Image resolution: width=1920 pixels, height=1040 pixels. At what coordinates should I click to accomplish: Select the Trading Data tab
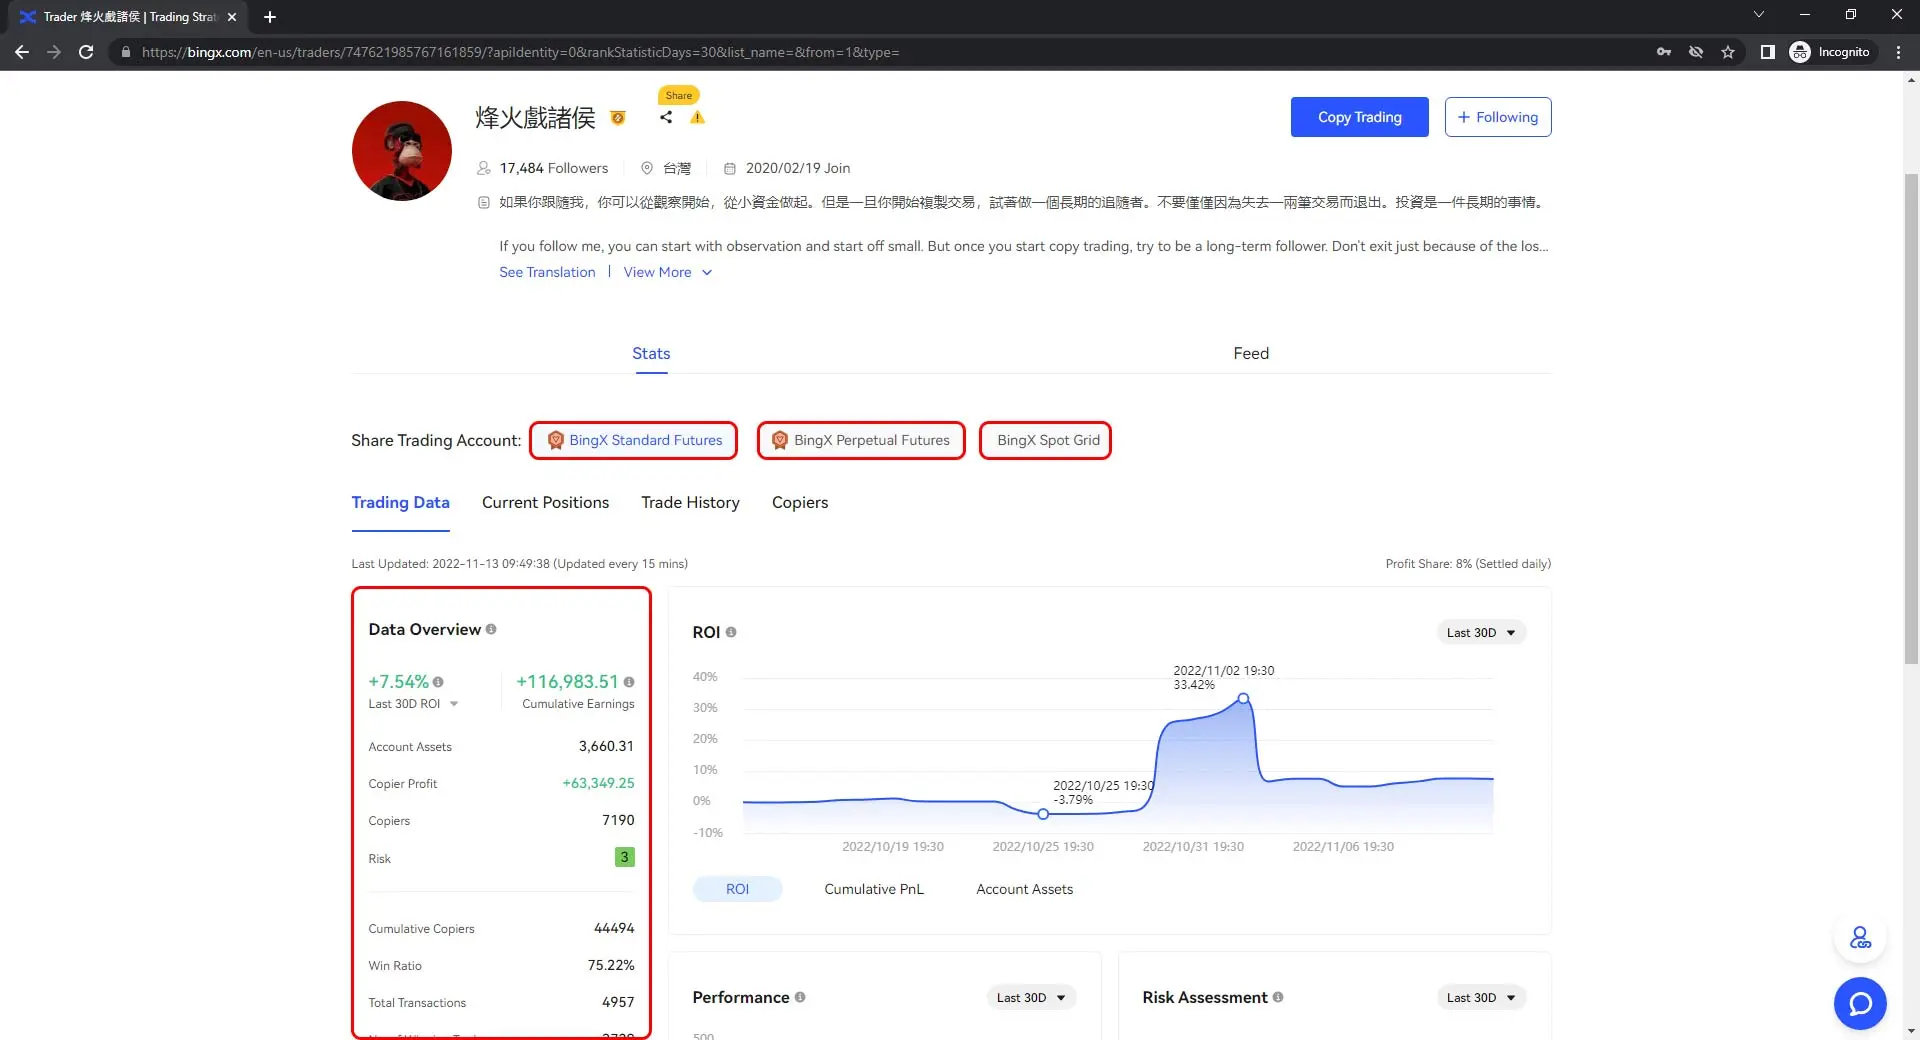click(x=400, y=502)
